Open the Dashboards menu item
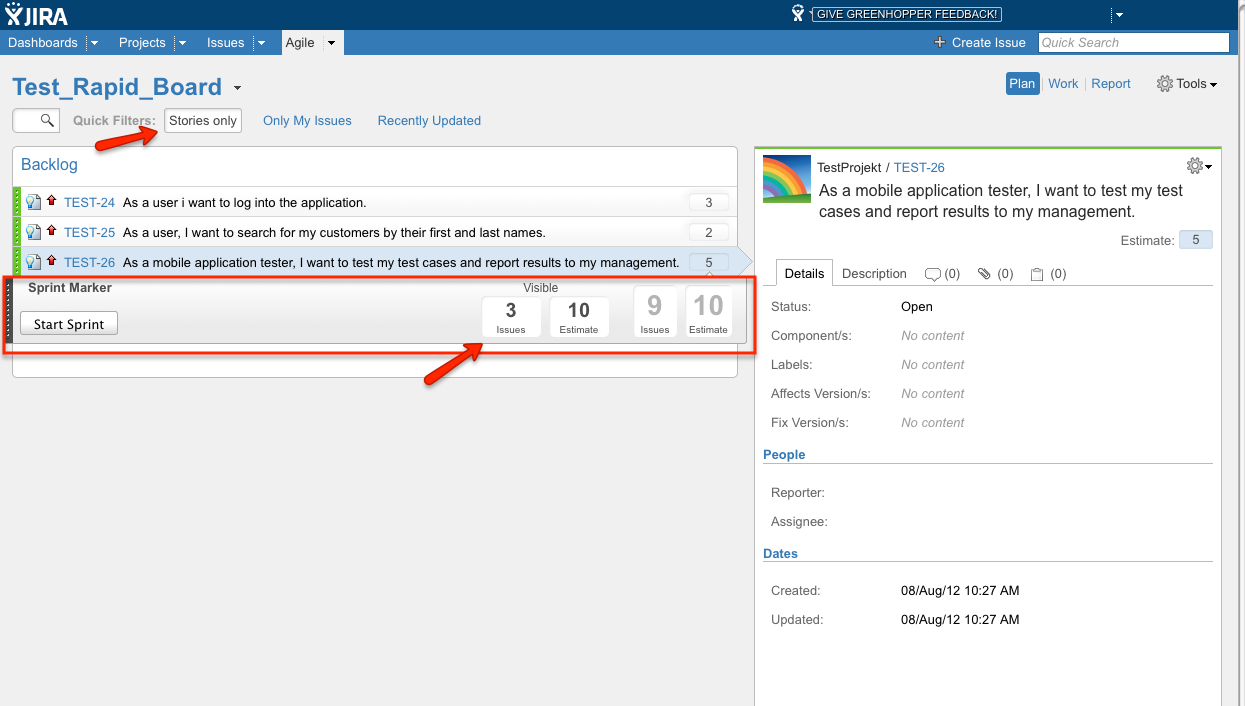The width and height of the screenshot is (1245, 706). 43,43
